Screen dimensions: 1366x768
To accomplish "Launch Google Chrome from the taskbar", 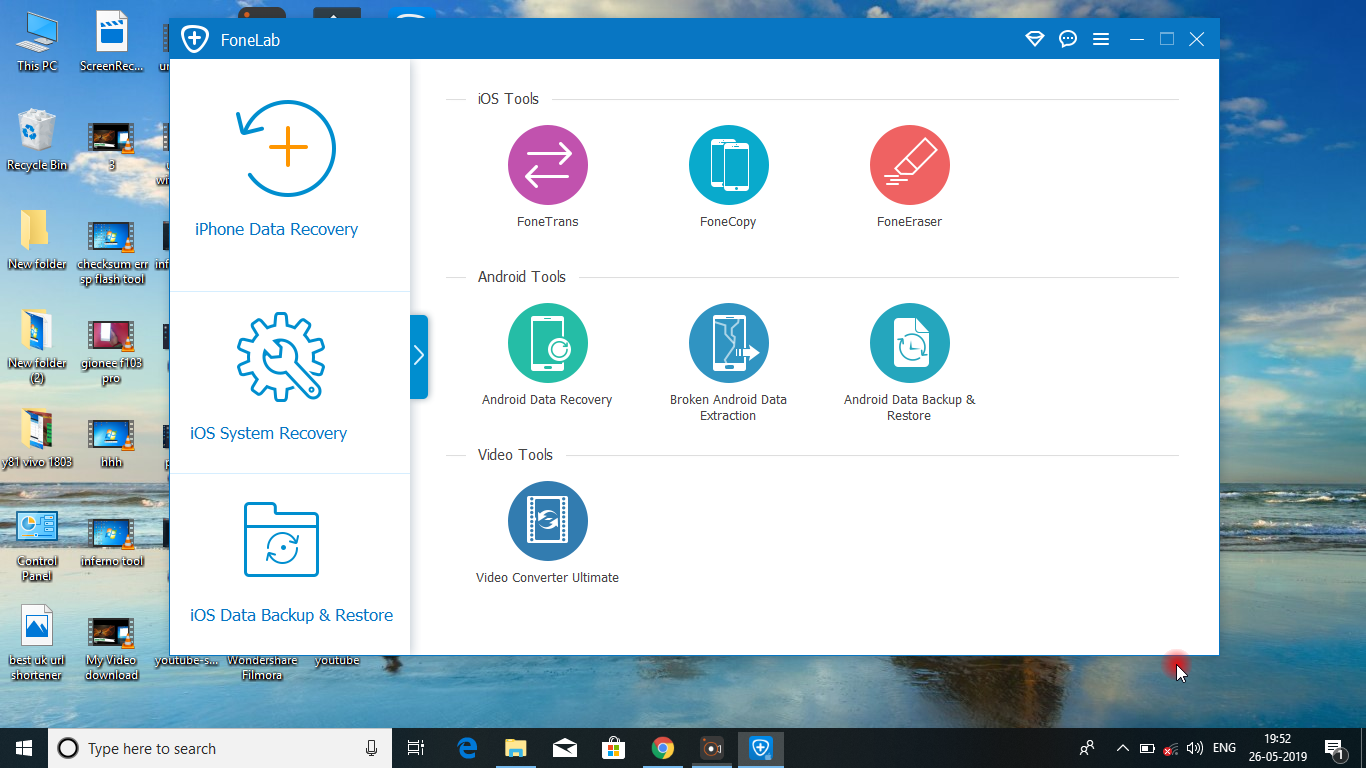I will coord(662,748).
